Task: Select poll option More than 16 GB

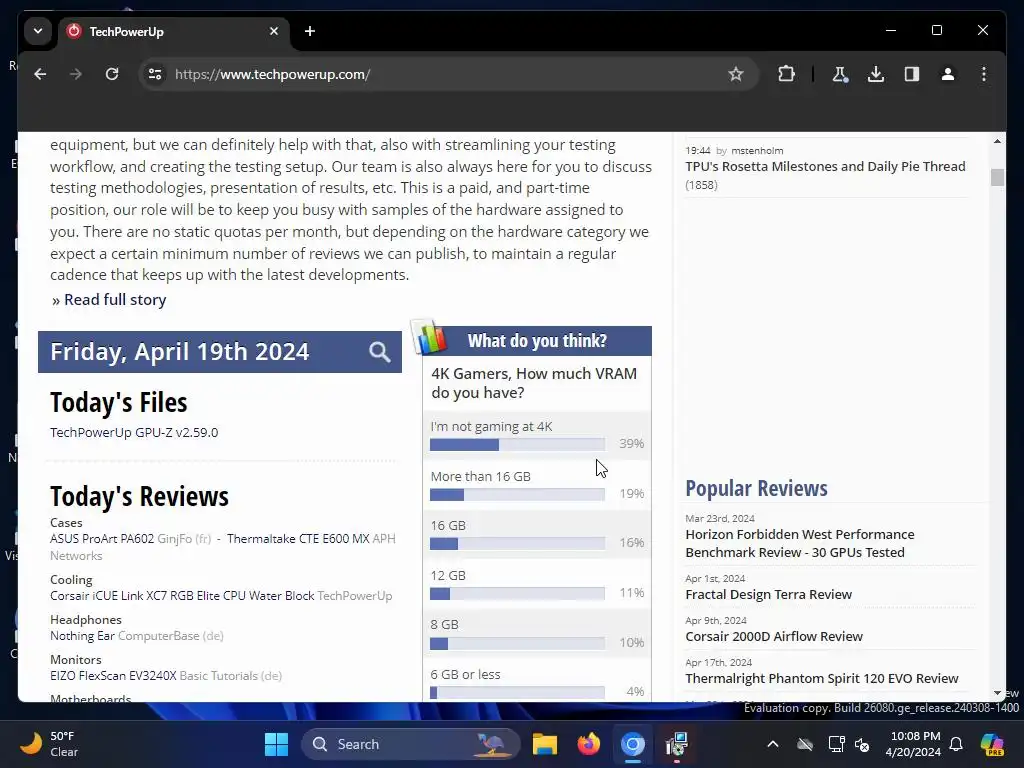Action: [481, 476]
